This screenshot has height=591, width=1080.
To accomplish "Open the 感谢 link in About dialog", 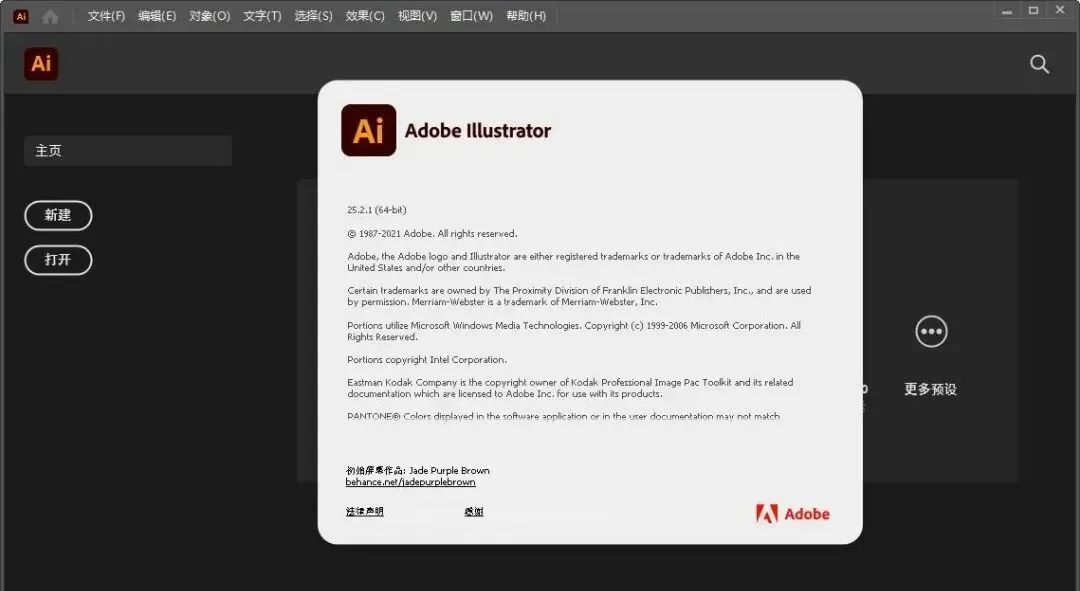I will tap(474, 511).
